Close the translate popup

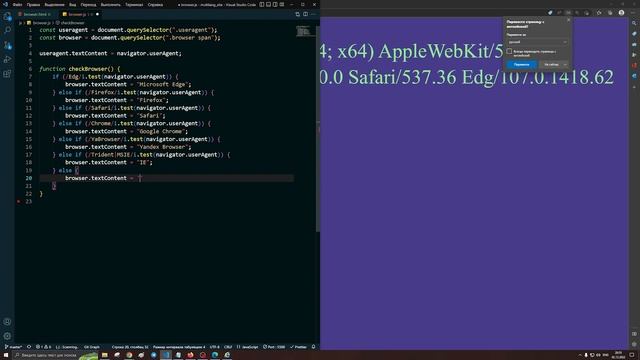pos(569,20)
